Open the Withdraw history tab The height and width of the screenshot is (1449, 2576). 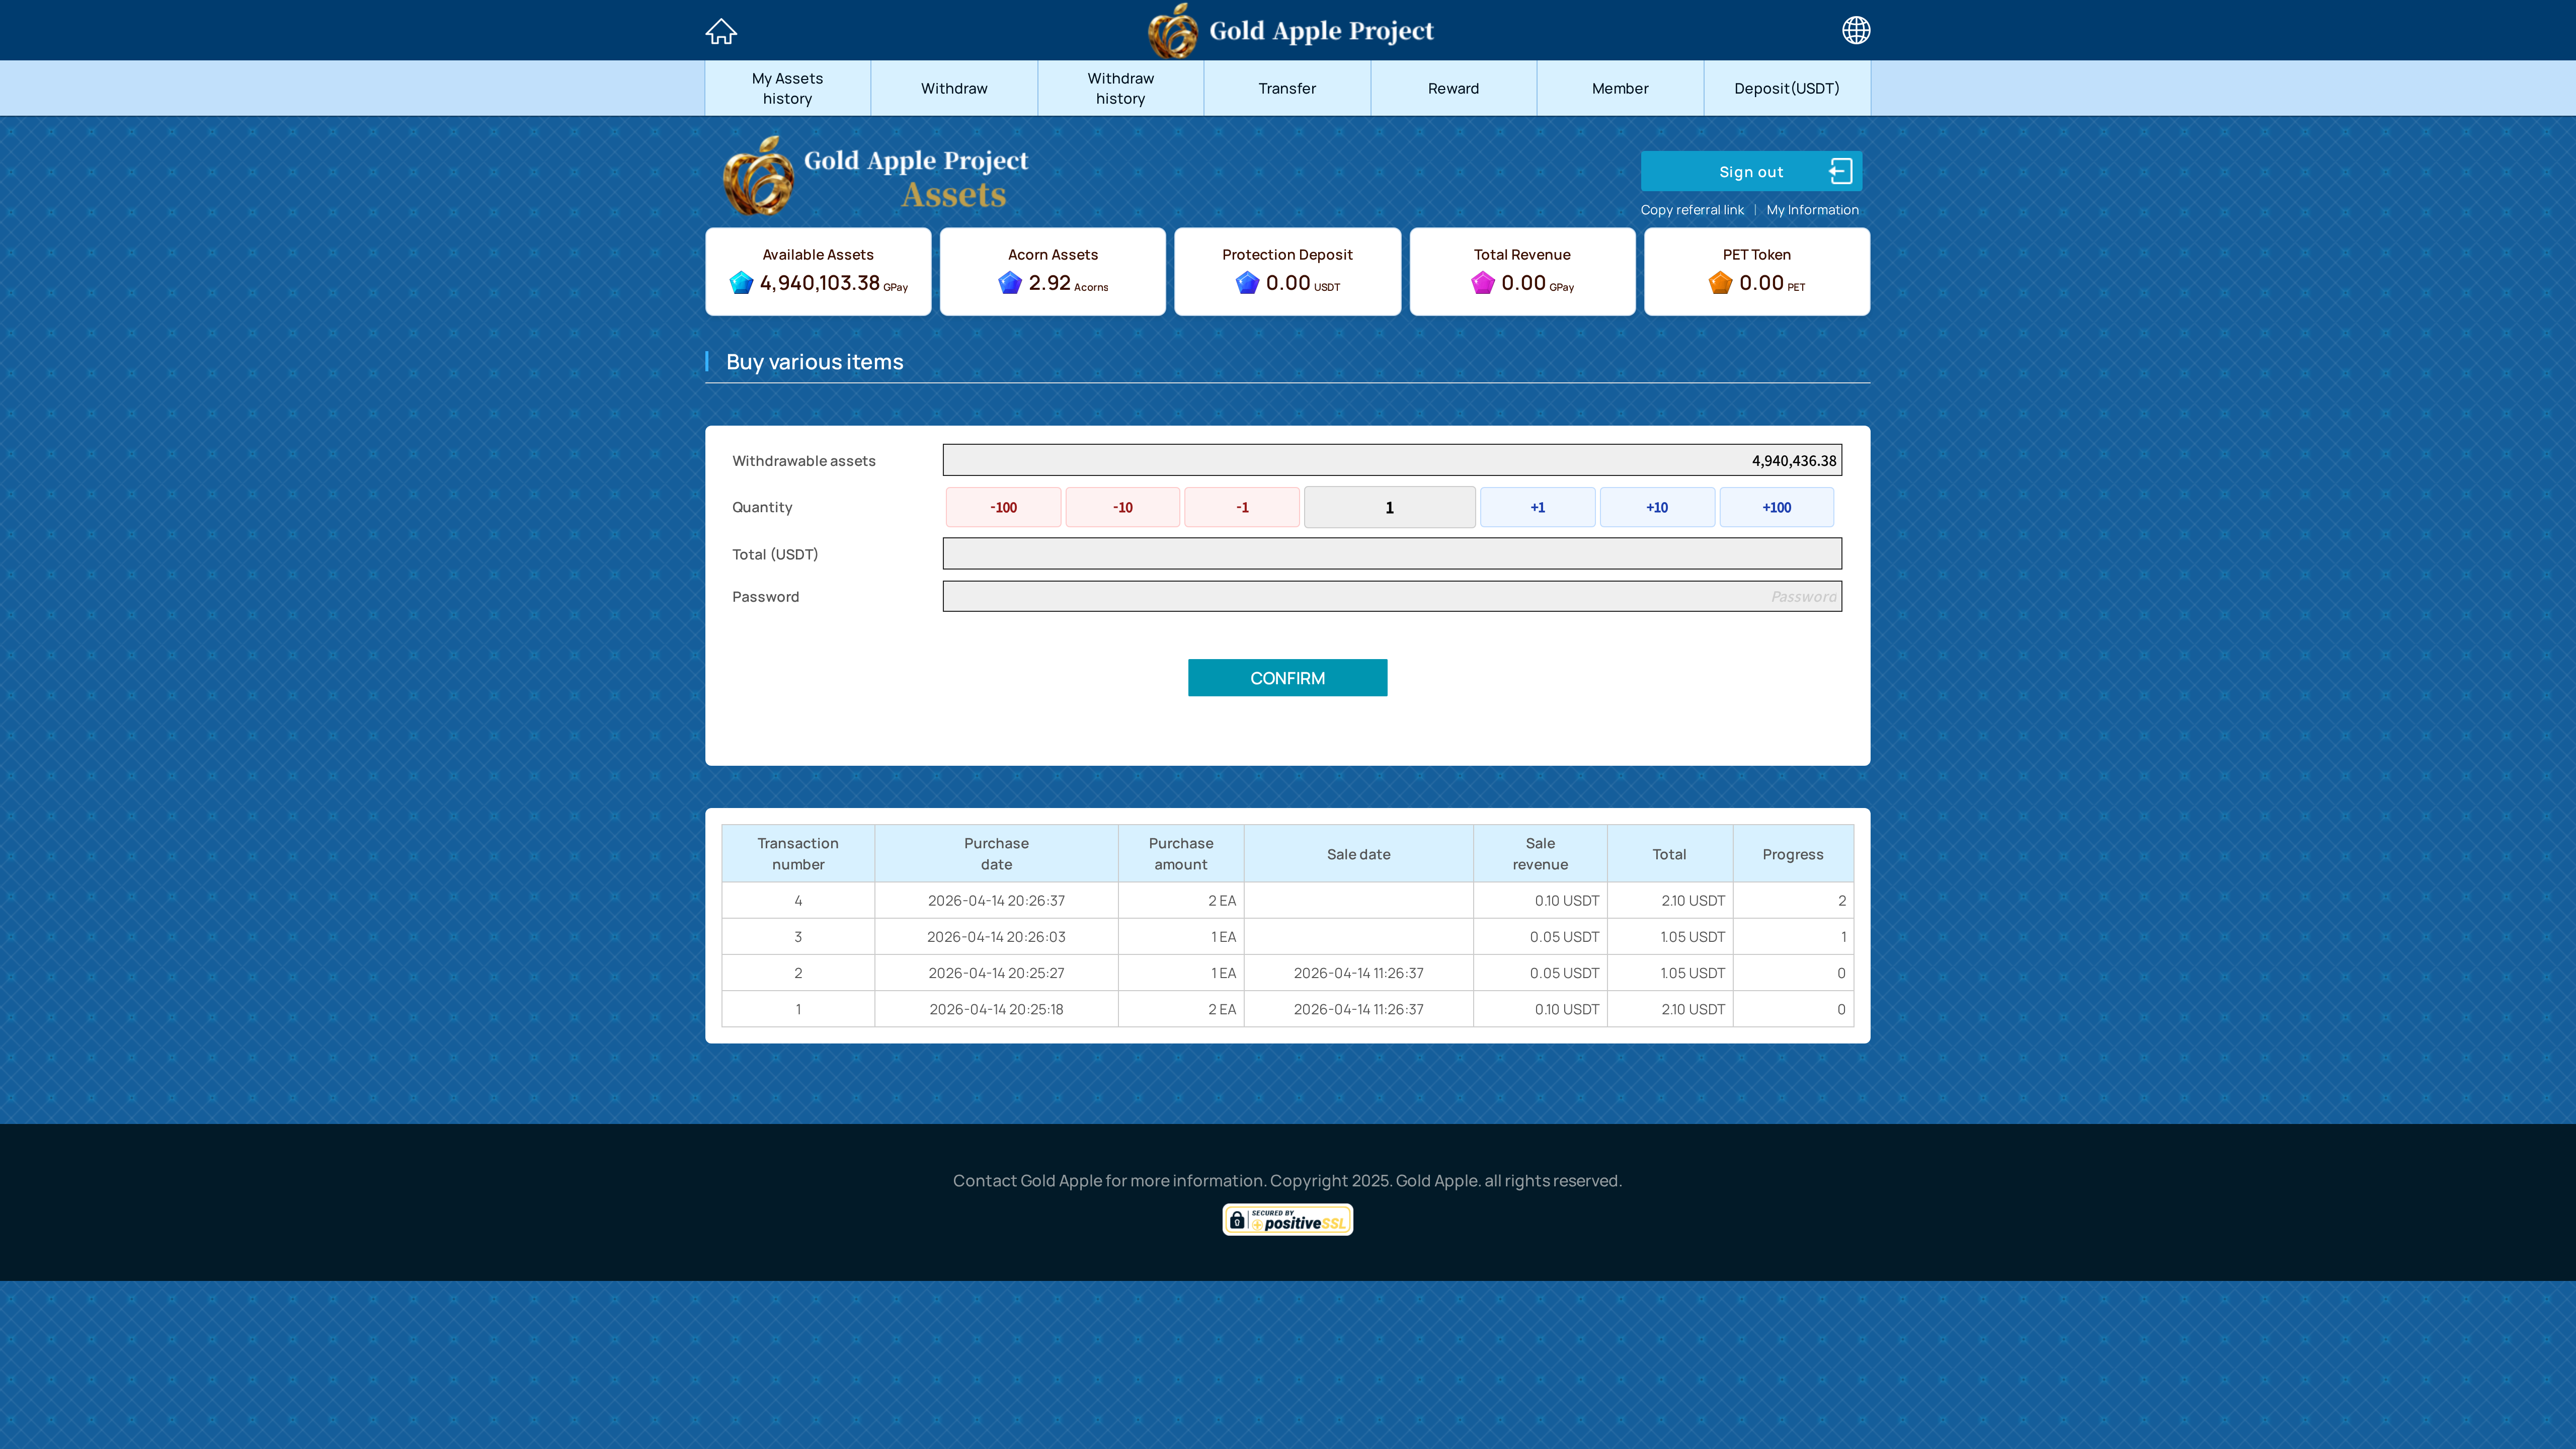coord(1120,88)
